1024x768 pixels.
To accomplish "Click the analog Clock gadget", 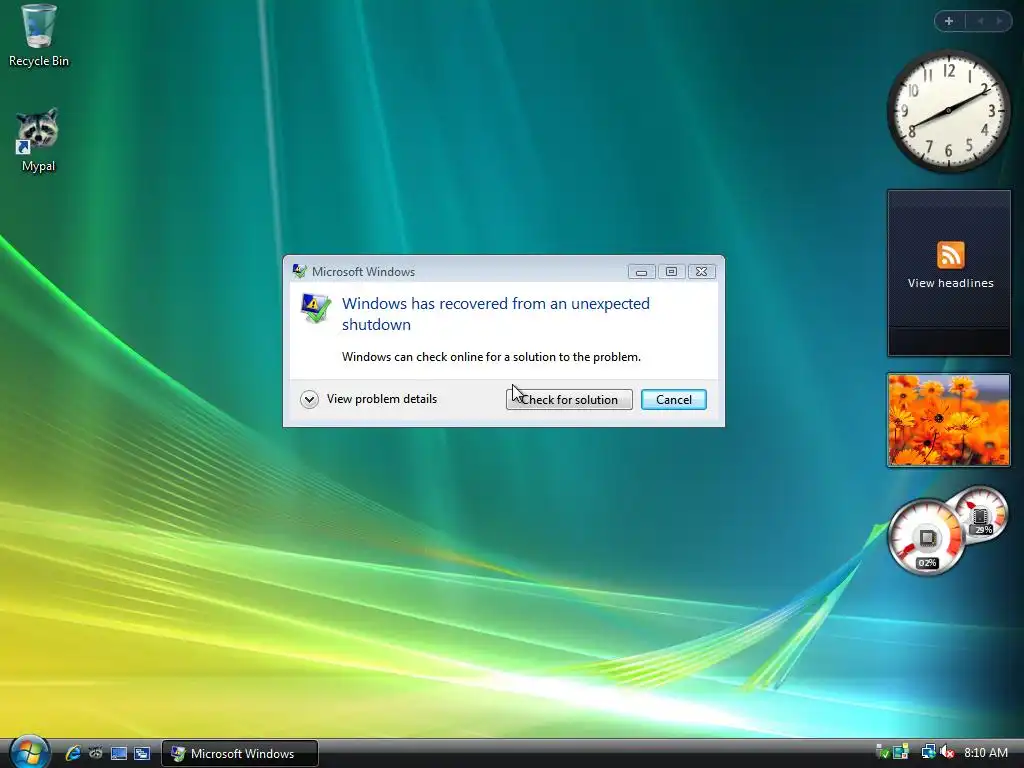I will coord(949,111).
